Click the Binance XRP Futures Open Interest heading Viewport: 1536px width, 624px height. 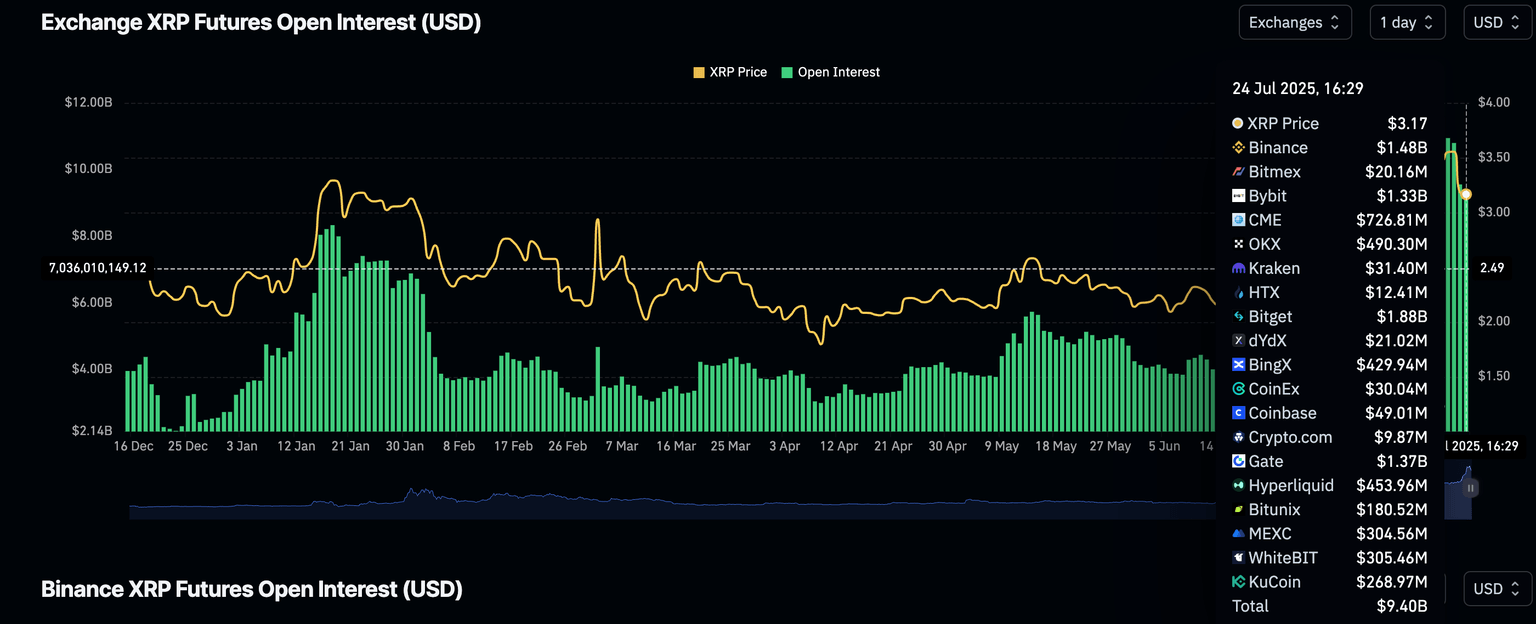(251, 589)
